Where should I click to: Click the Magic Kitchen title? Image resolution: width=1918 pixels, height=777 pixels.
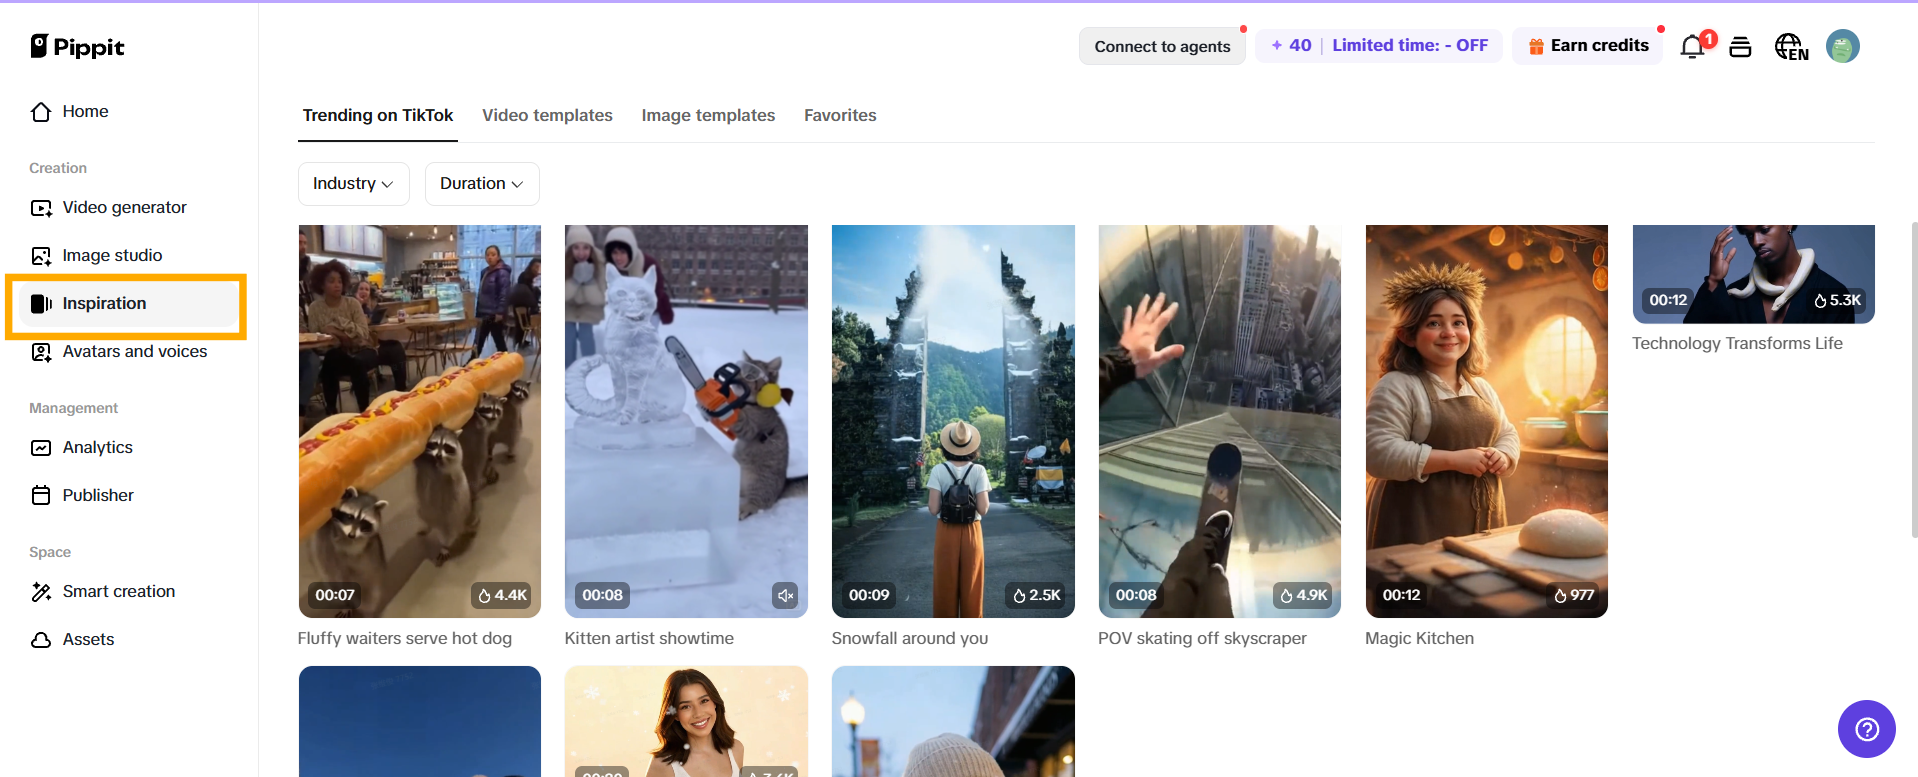tap(1419, 638)
